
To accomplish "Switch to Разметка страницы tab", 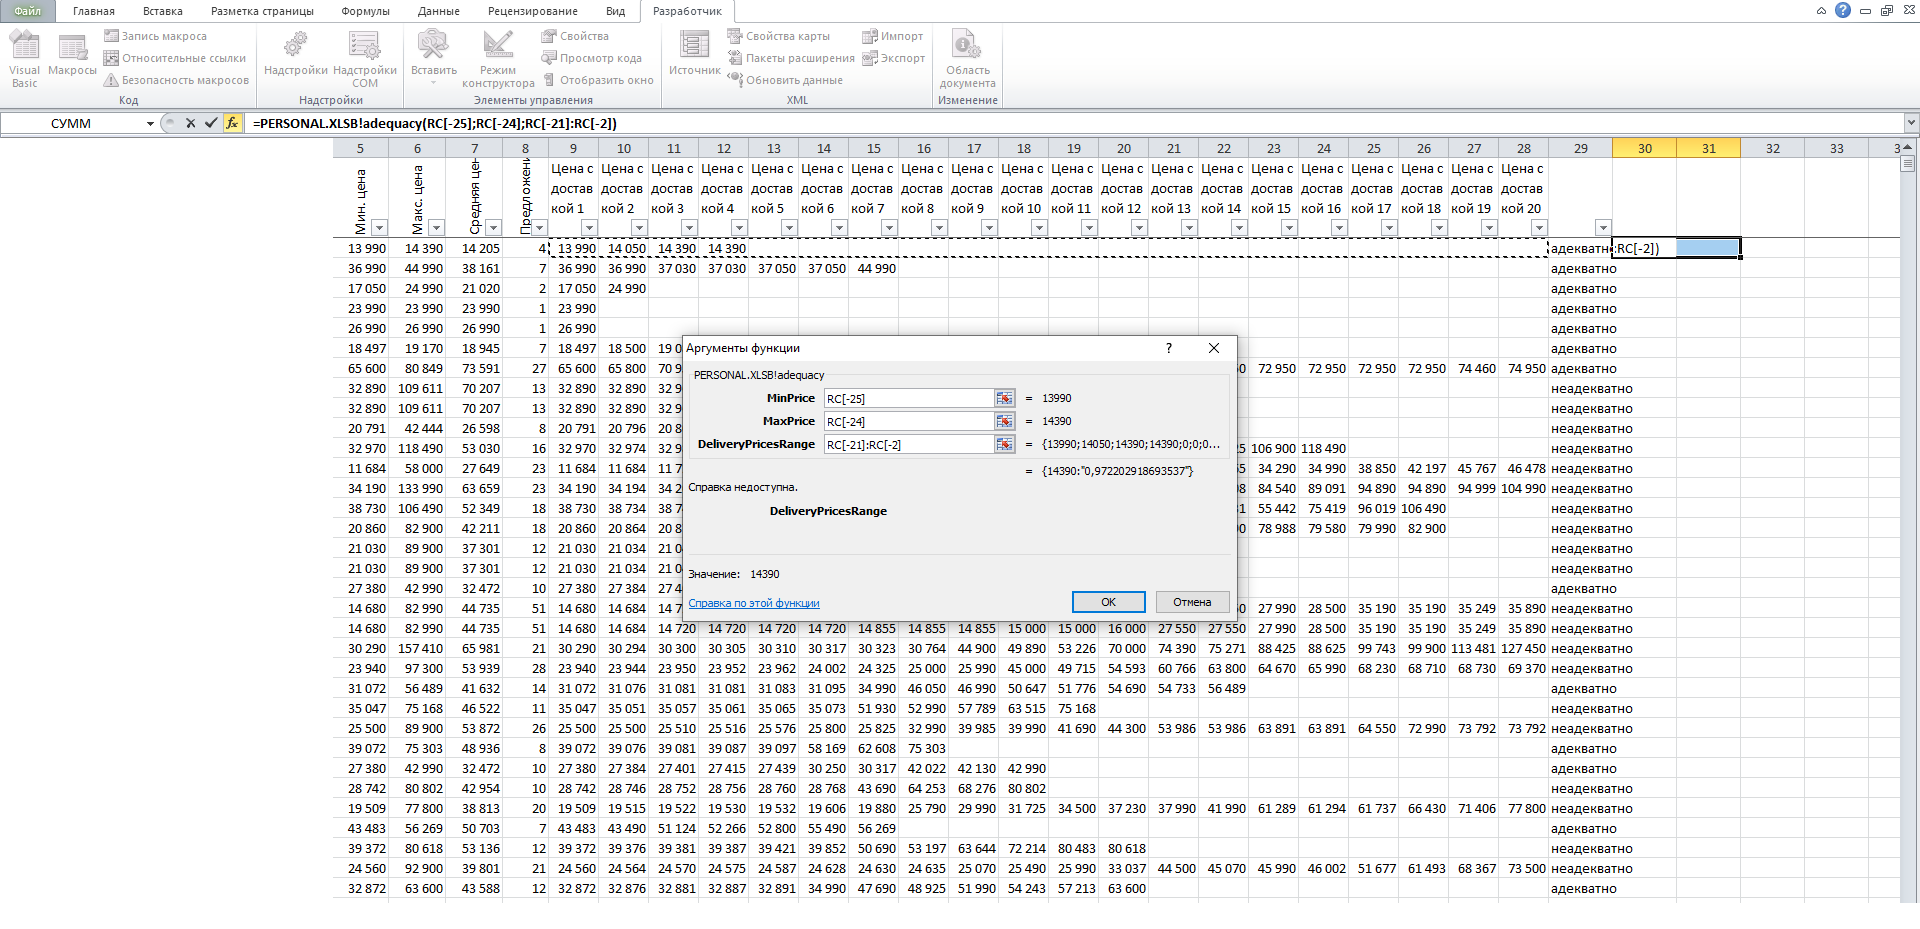I will (262, 11).
